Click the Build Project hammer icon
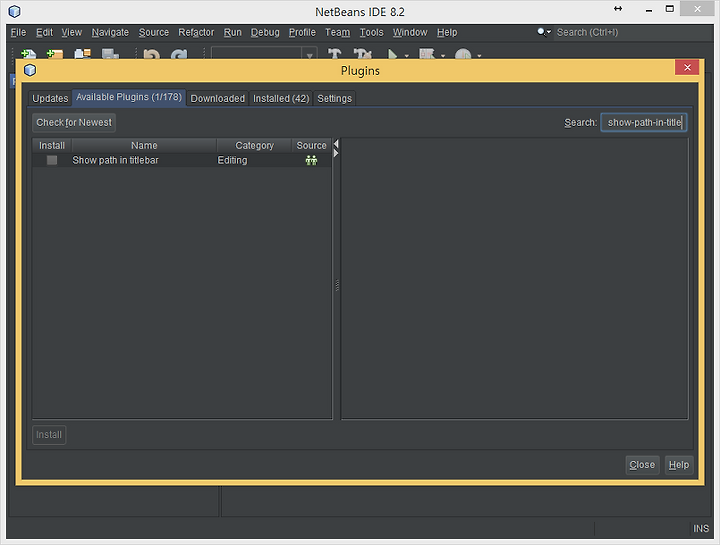The image size is (720, 545). 335,54
